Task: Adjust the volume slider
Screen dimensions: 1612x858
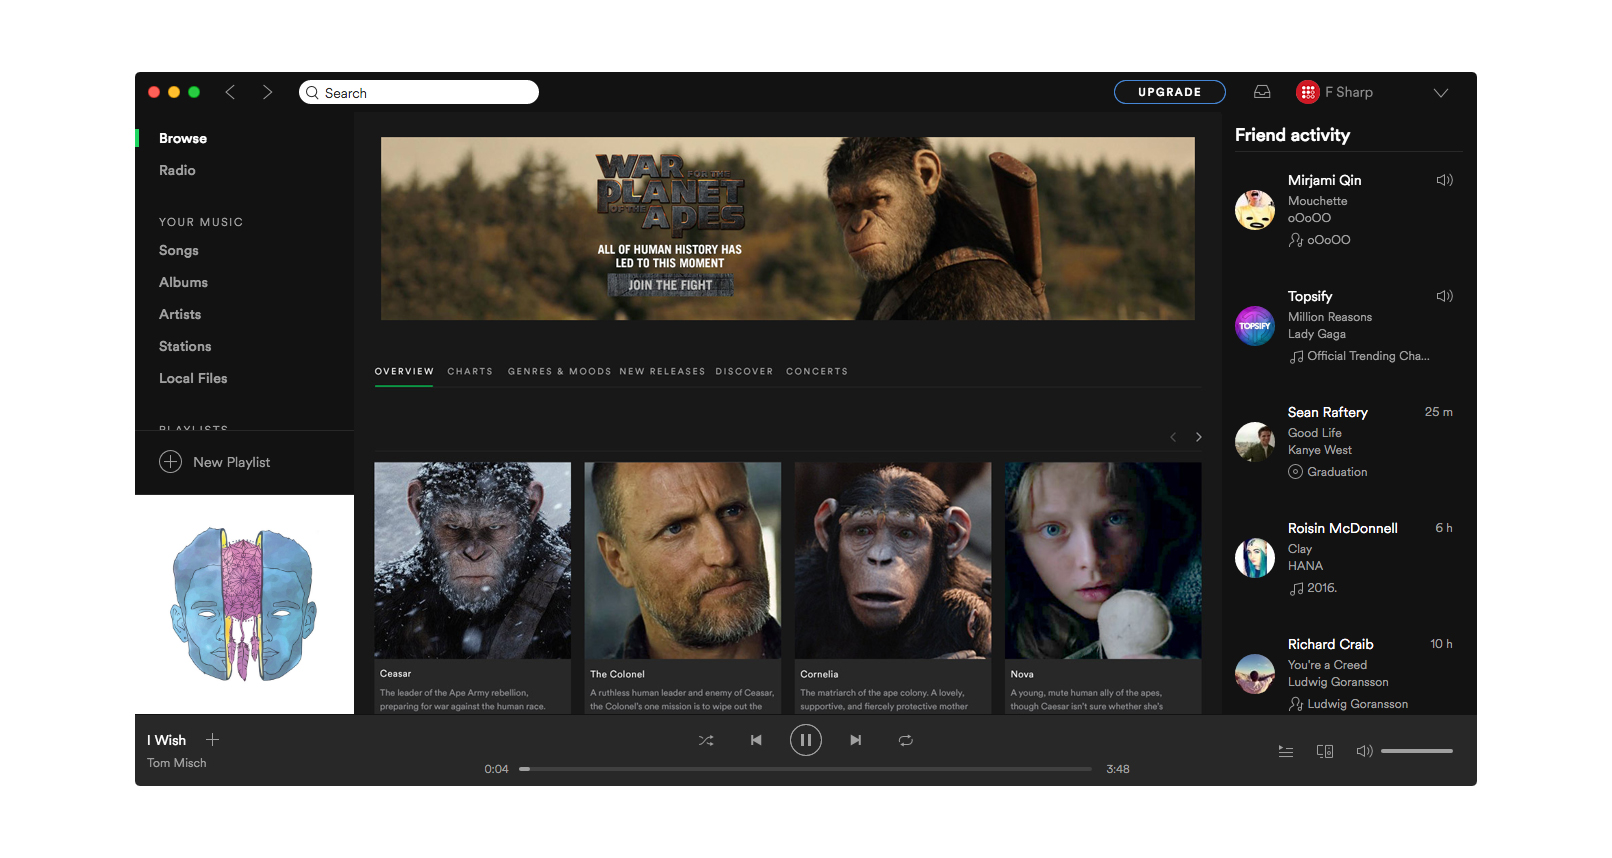Action: click(1417, 751)
